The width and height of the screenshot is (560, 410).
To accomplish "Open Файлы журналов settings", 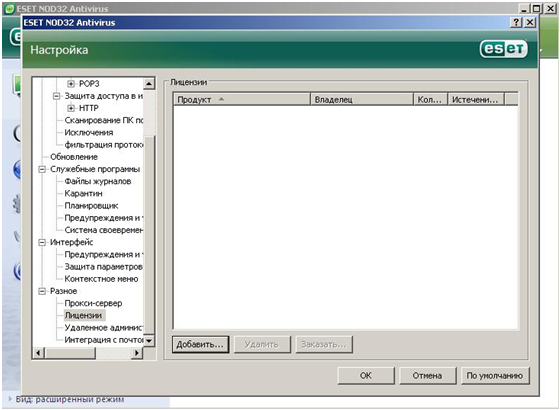I will pos(98,181).
